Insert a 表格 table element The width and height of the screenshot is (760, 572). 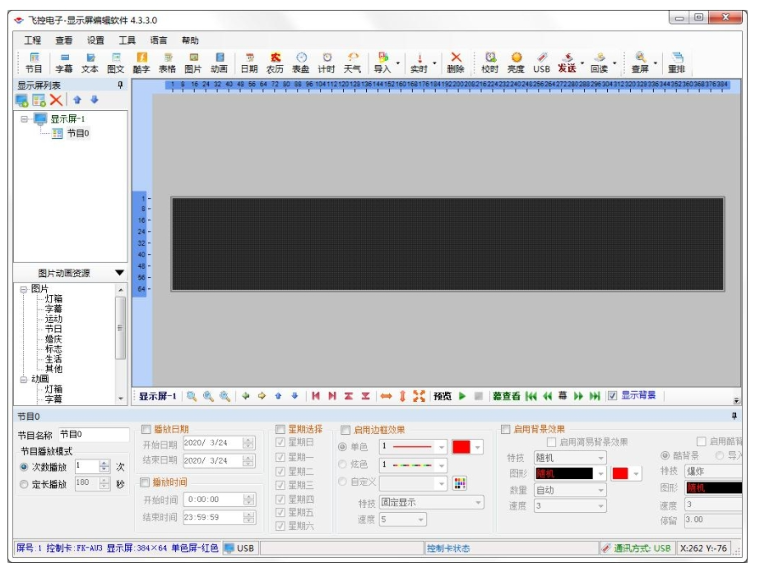click(x=167, y=62)
